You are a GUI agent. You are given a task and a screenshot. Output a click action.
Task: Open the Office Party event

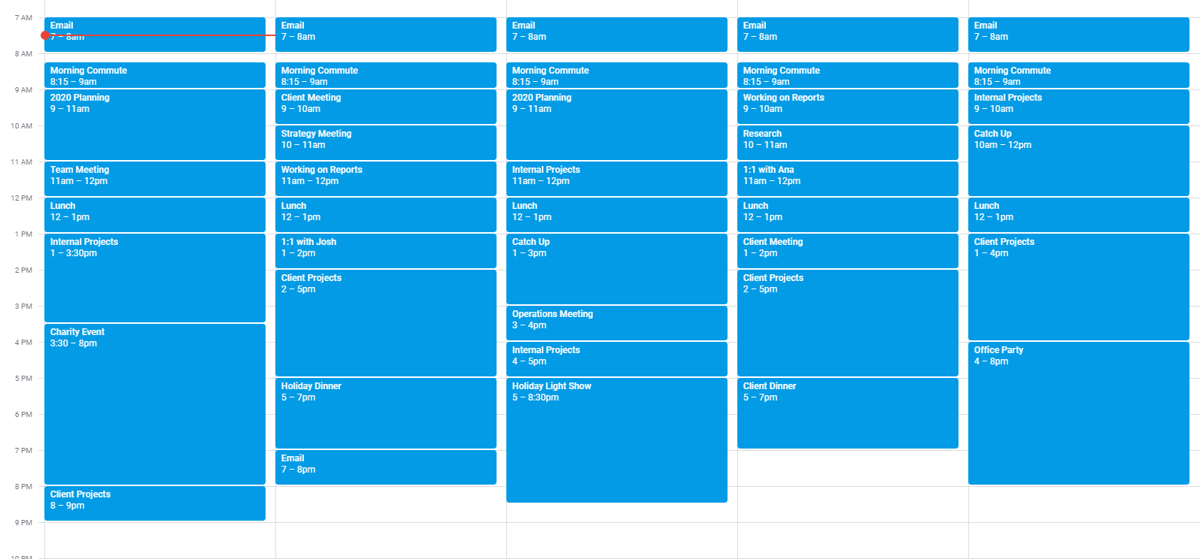pyautogui.click(x=1078, y=412)
